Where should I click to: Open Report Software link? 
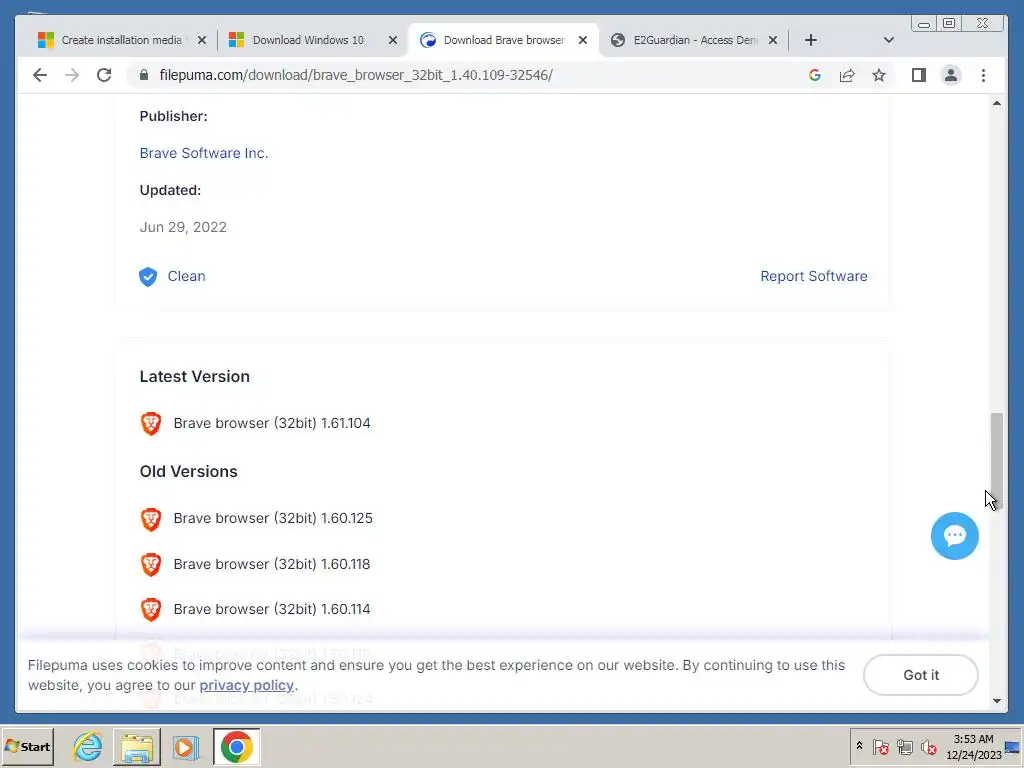coord(814,276)
